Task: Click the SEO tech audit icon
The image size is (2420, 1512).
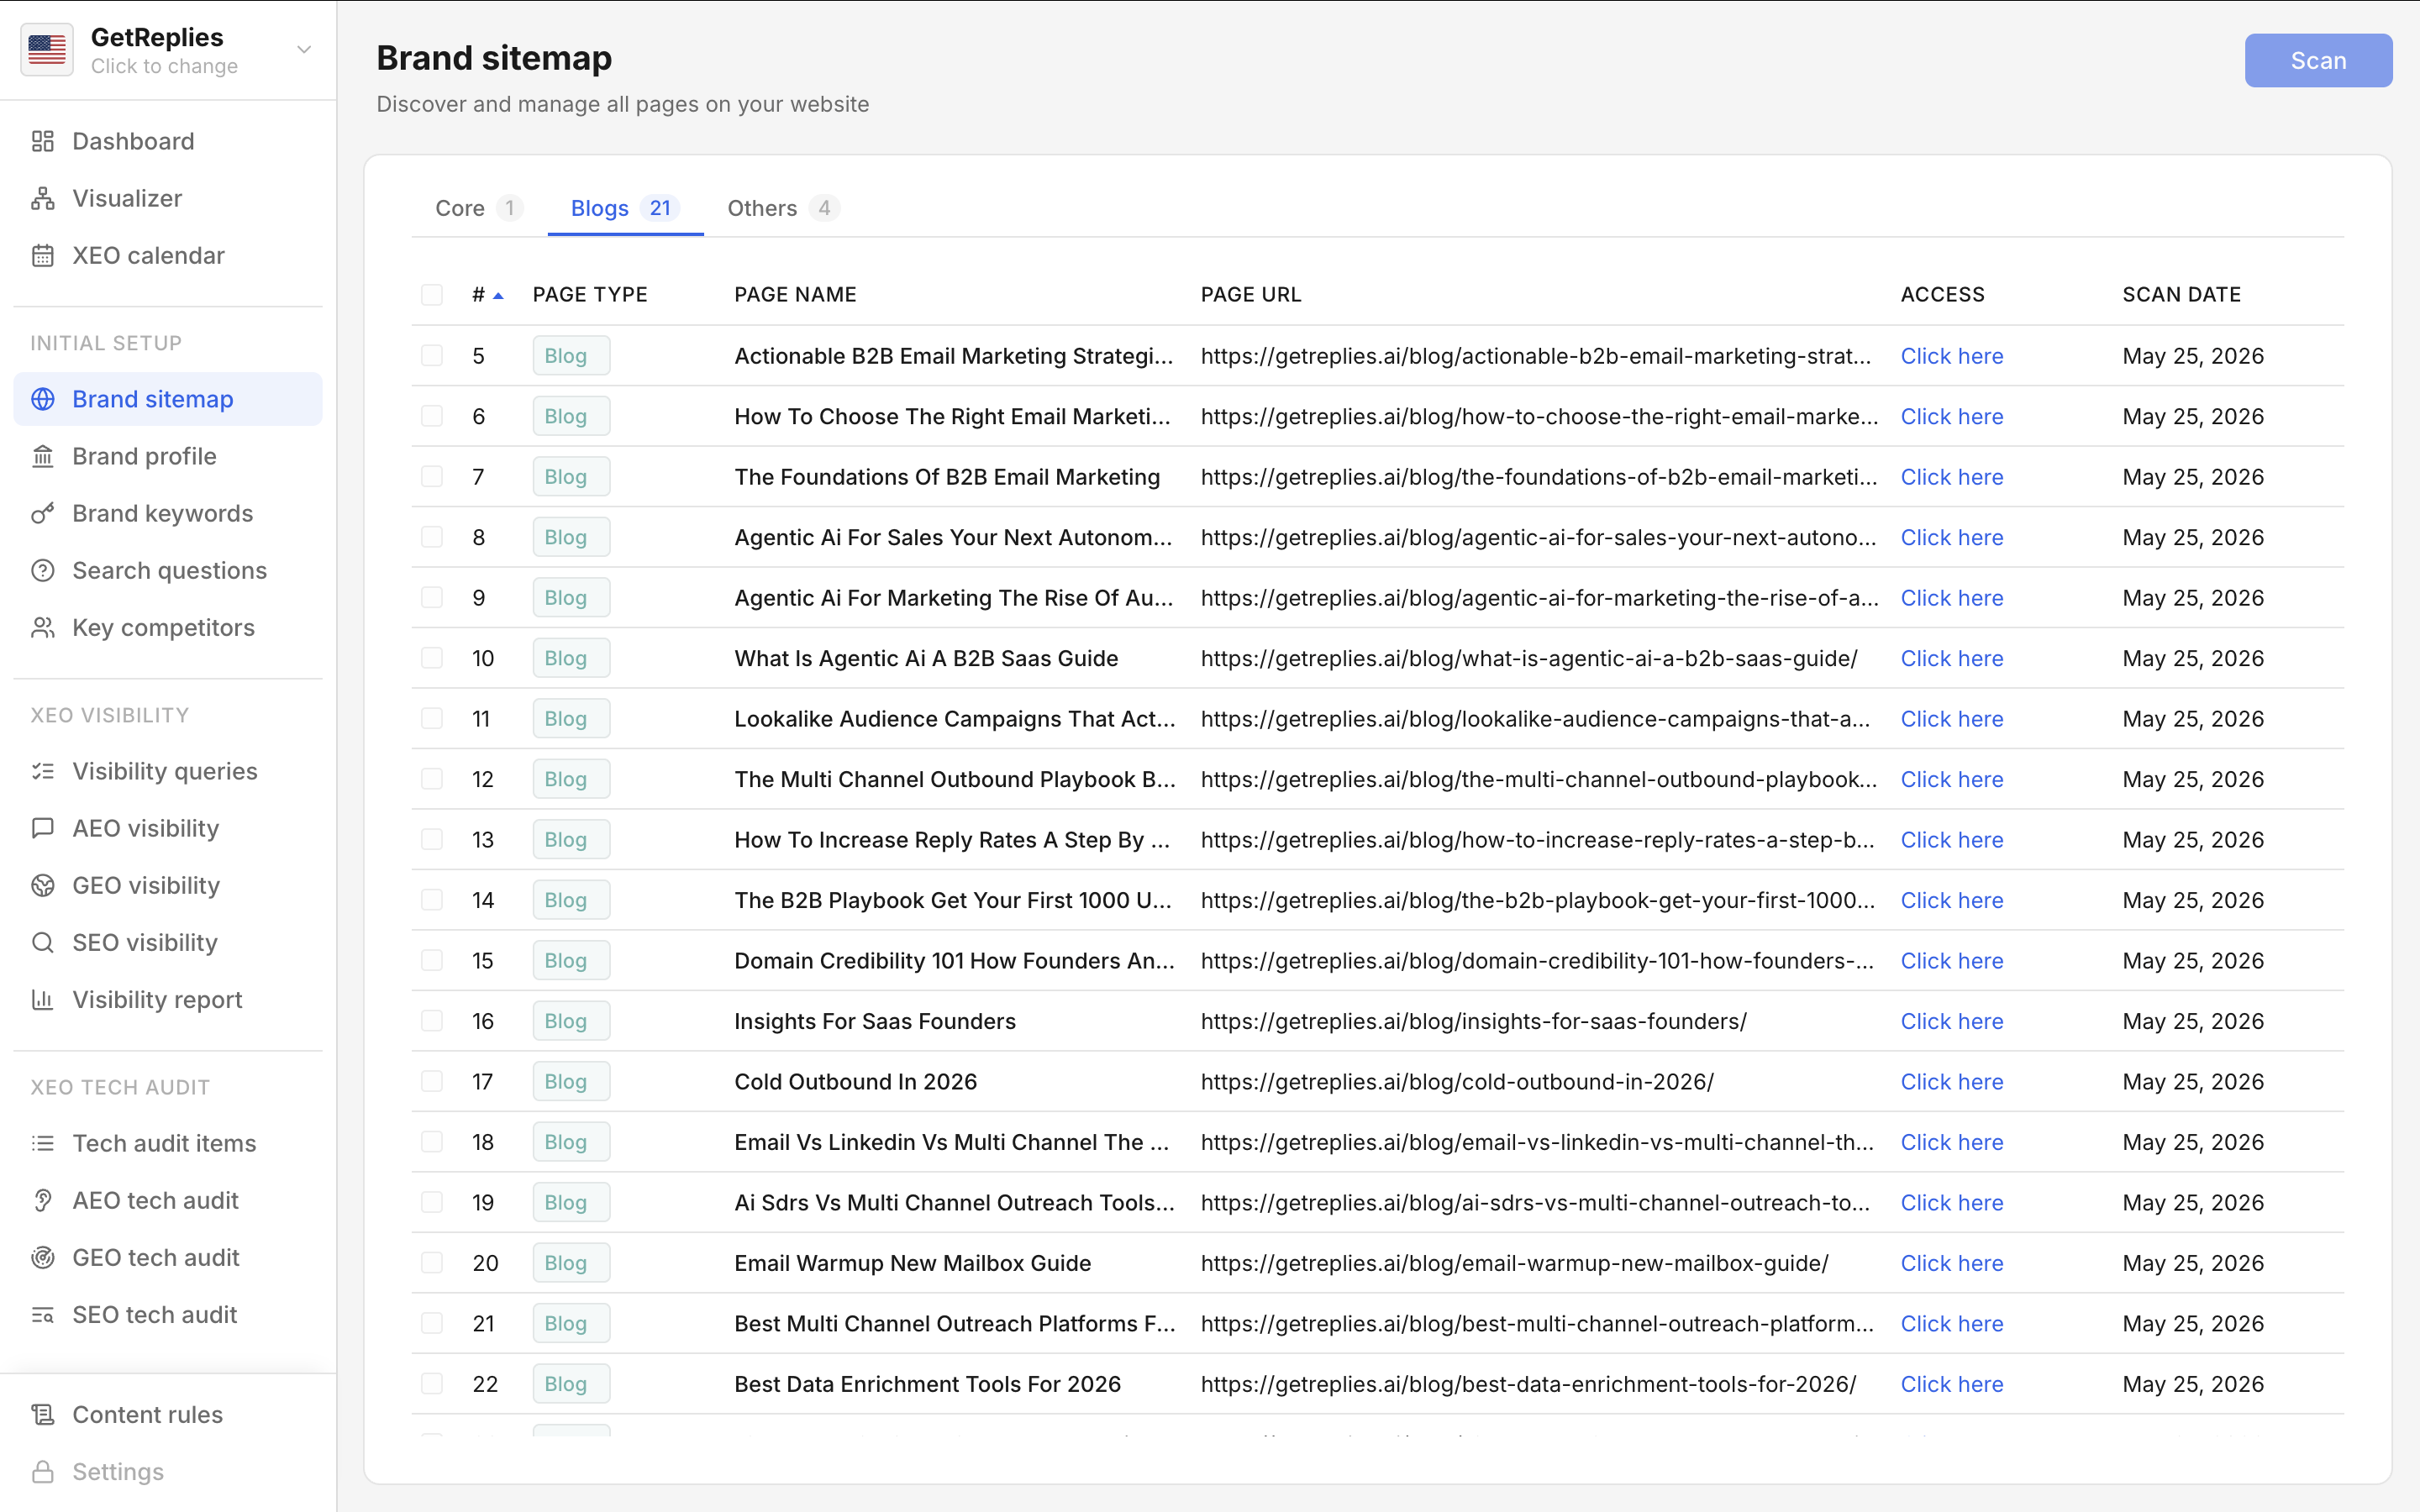Action: 42,1314
